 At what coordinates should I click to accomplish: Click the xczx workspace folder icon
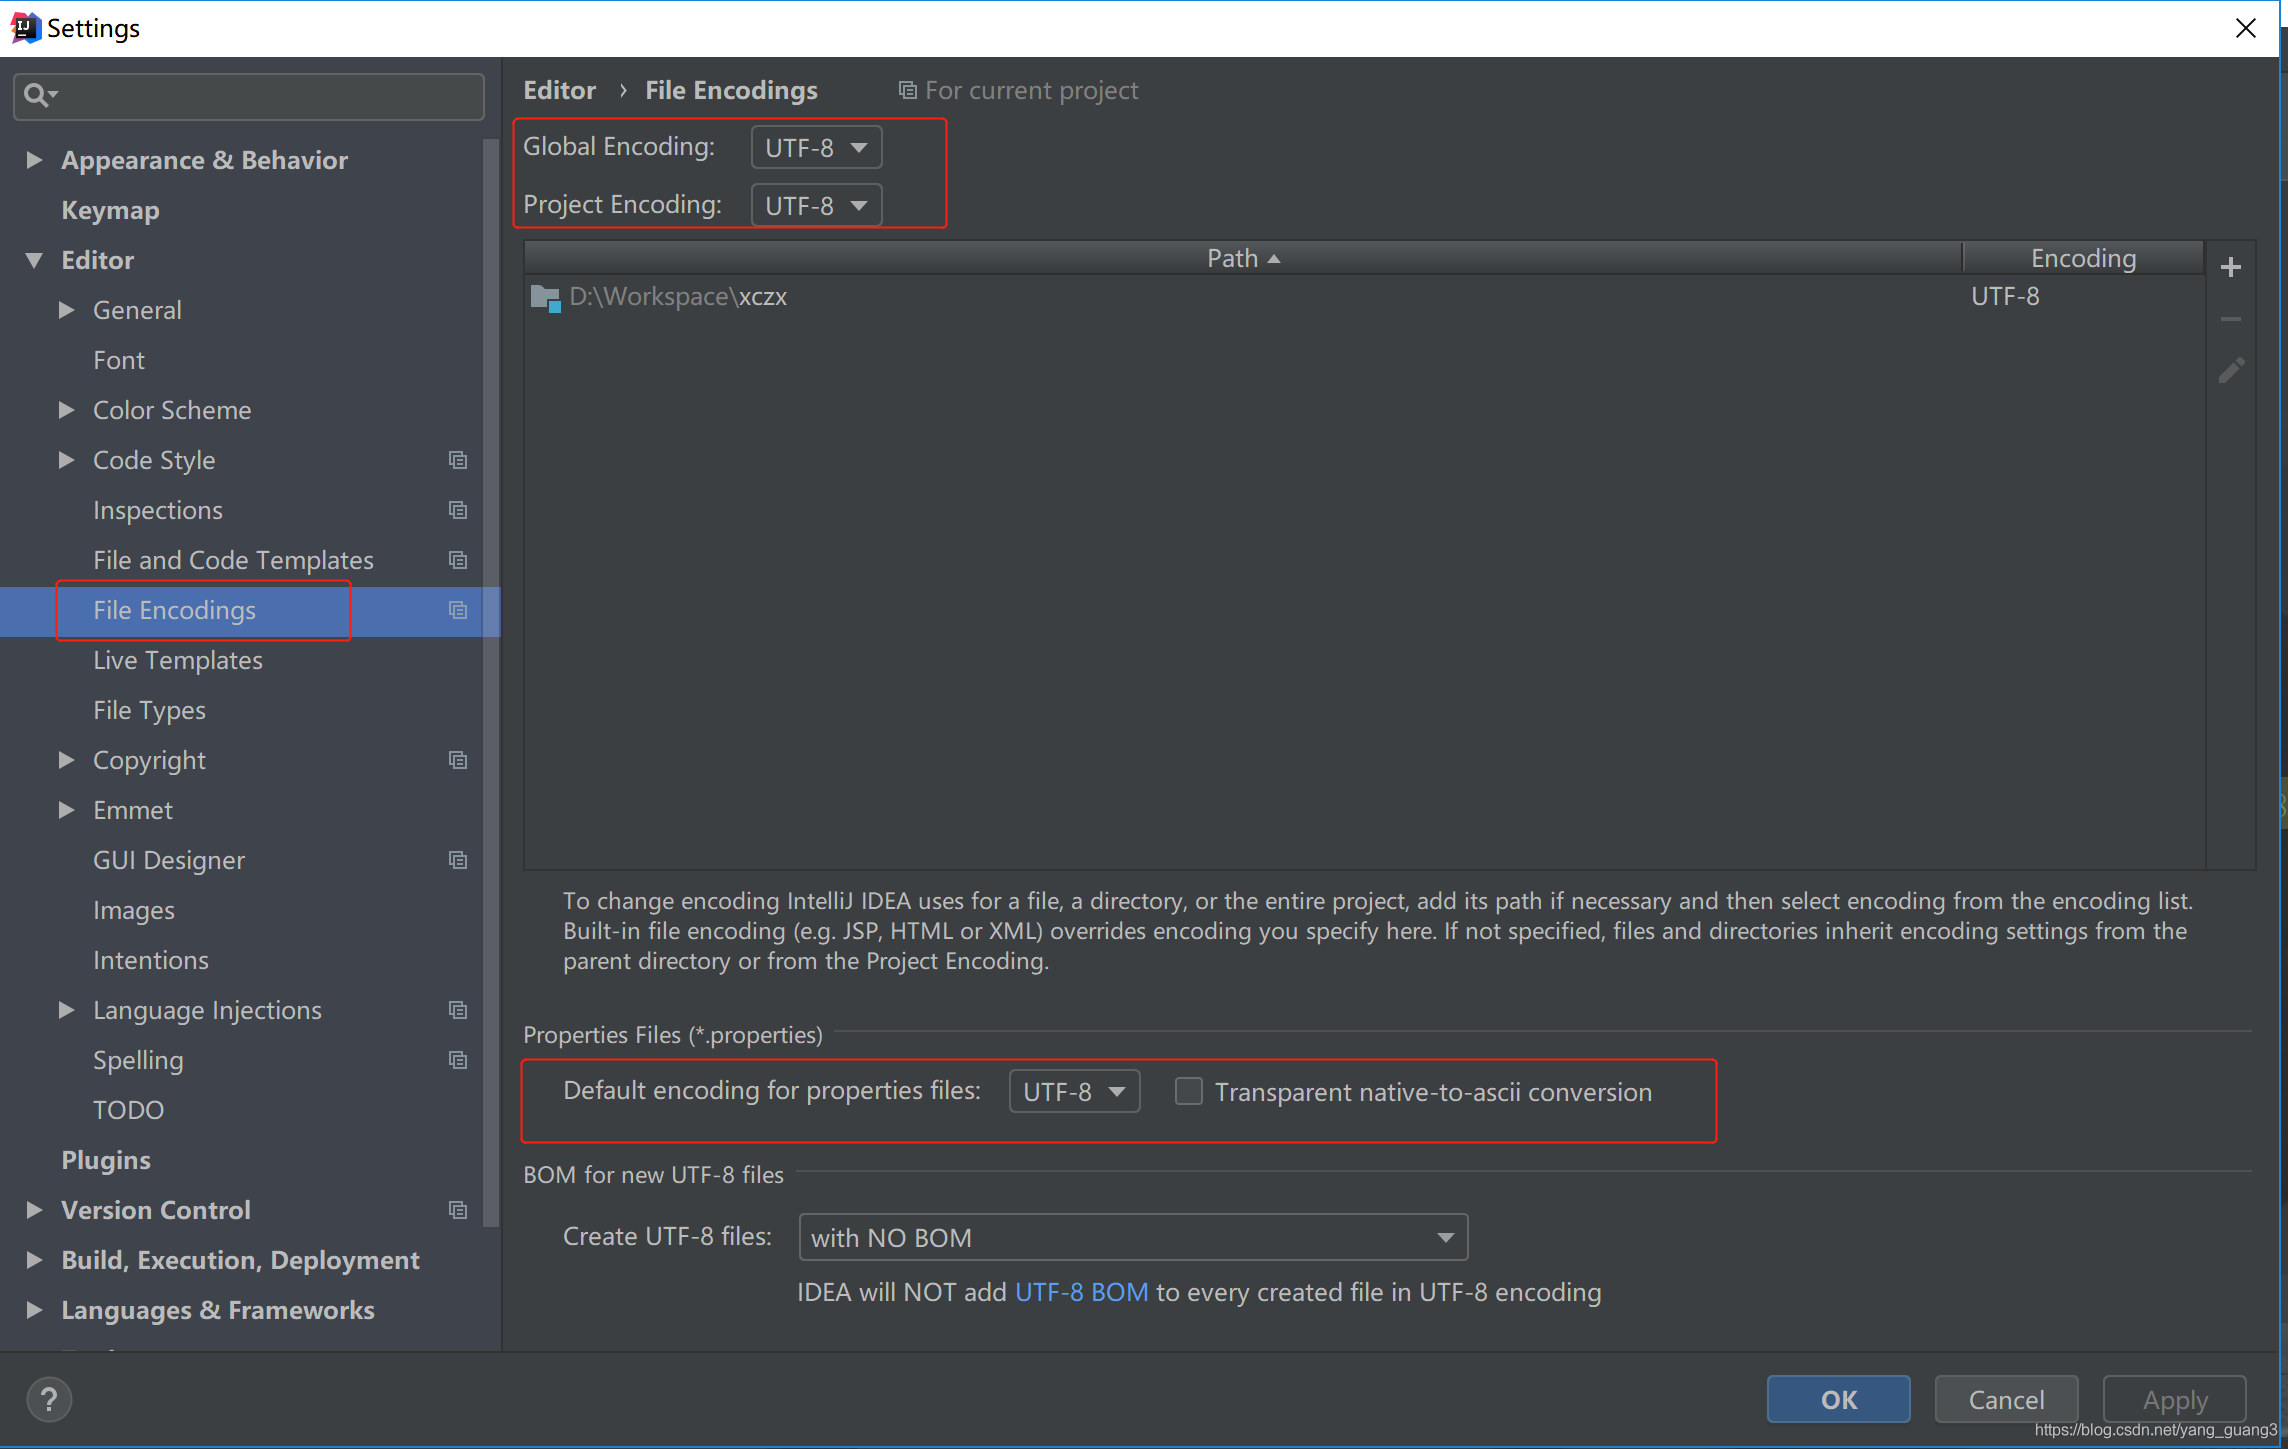click(545, 297)
